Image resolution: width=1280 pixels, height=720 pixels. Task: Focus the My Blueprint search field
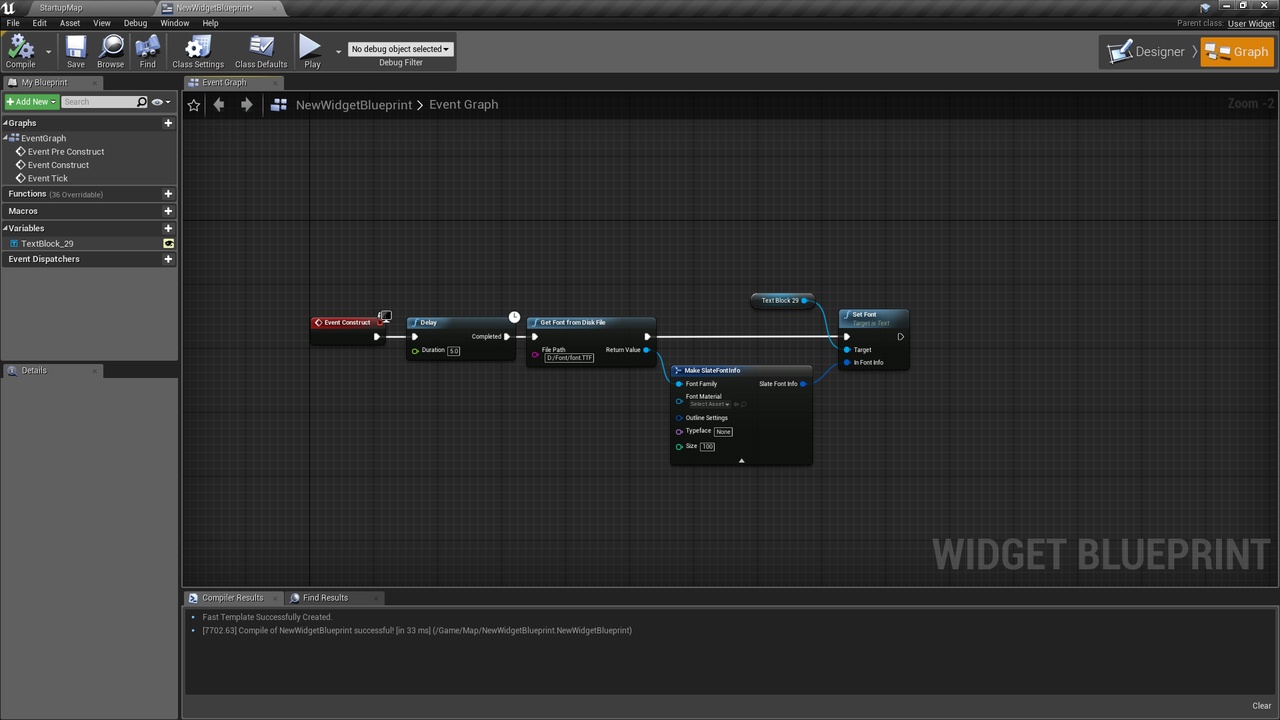[98, 102]
